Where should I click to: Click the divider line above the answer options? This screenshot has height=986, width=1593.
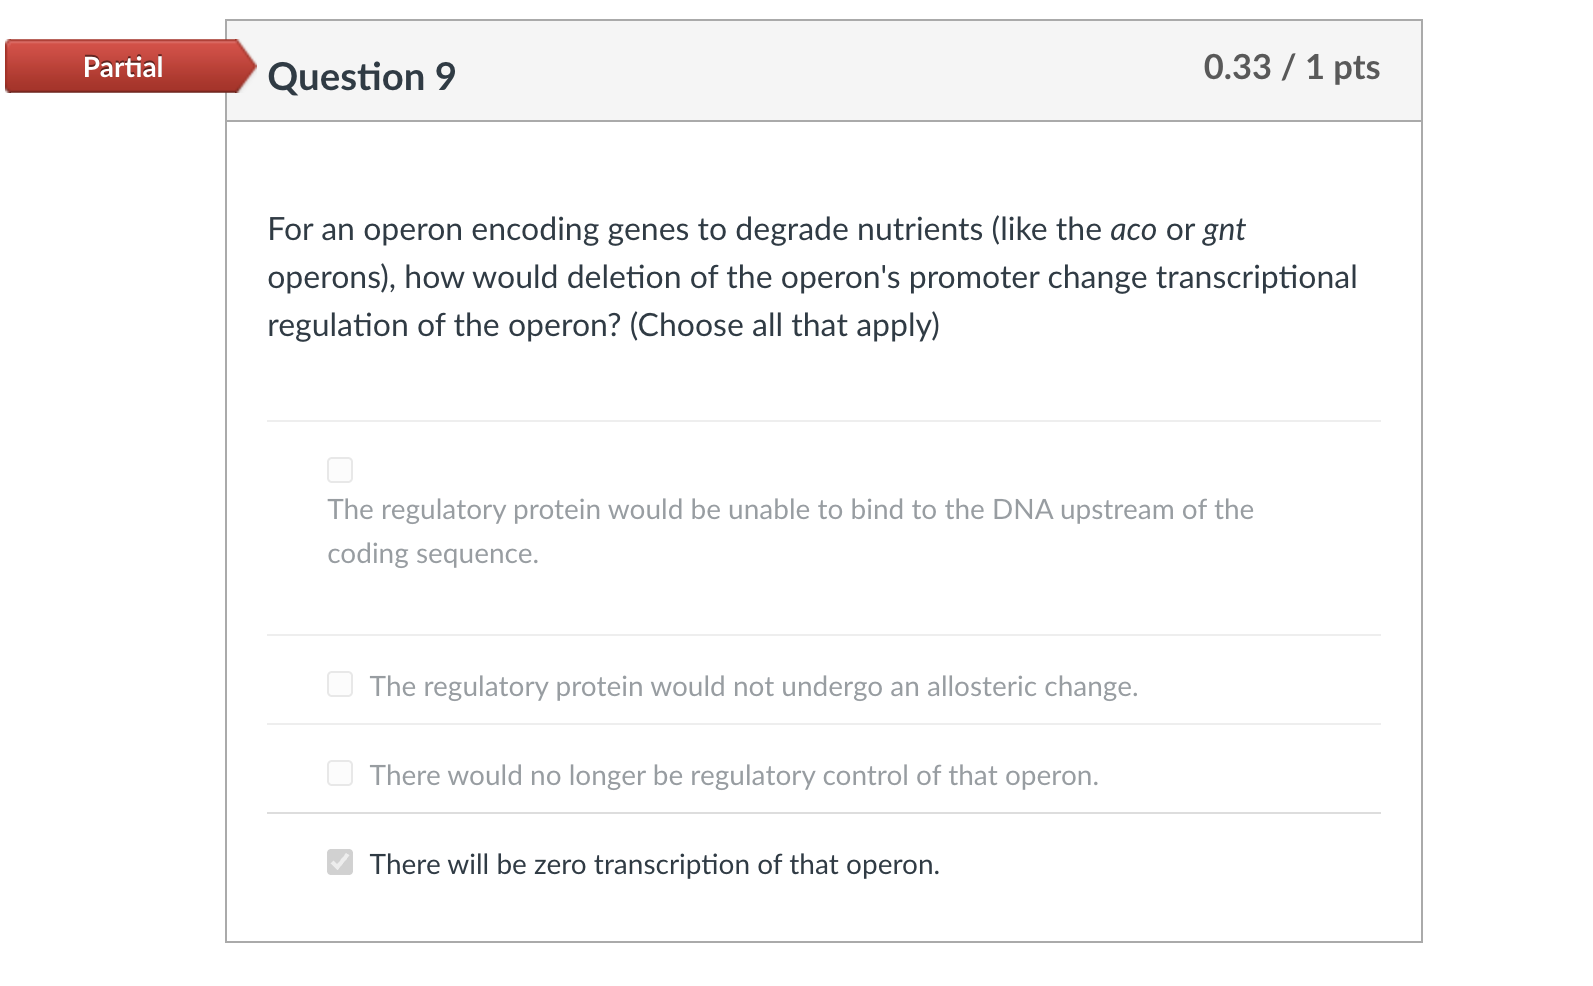click(823, 421)
